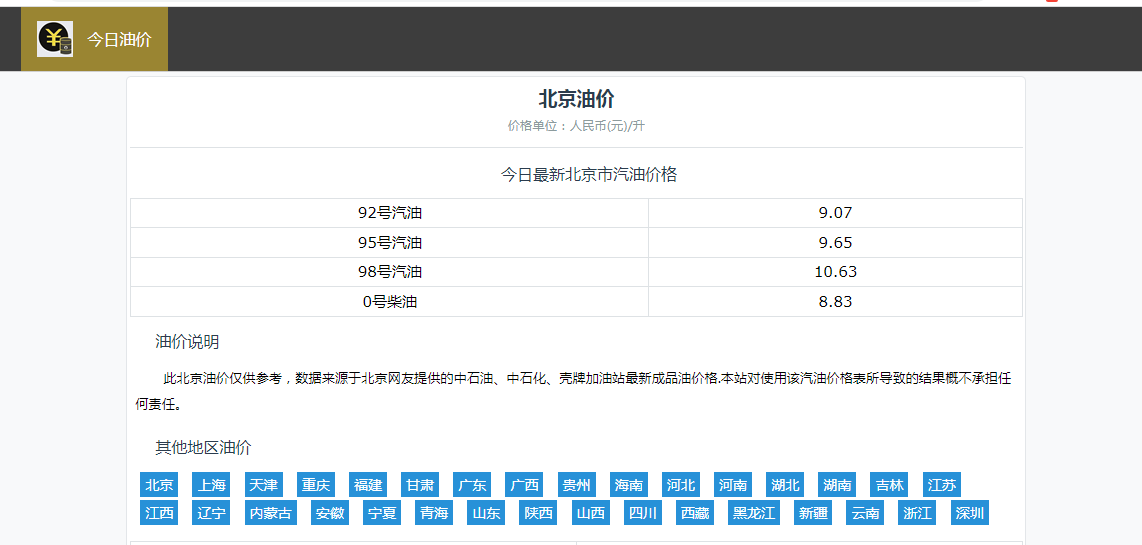Go to 新疆 oil price page
The width and height of the screenshot is (1142, 545).
[x=812, y=513]
